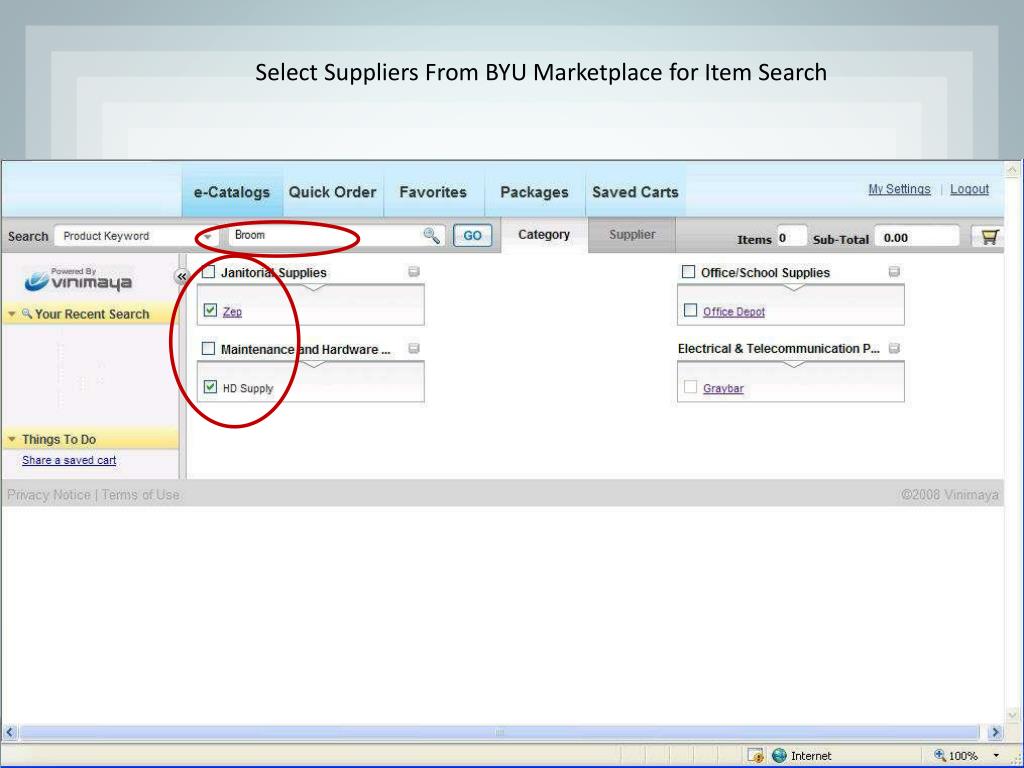1024x768 pixels.
Task: Open the Graybar supplier link
Action: 723,388
